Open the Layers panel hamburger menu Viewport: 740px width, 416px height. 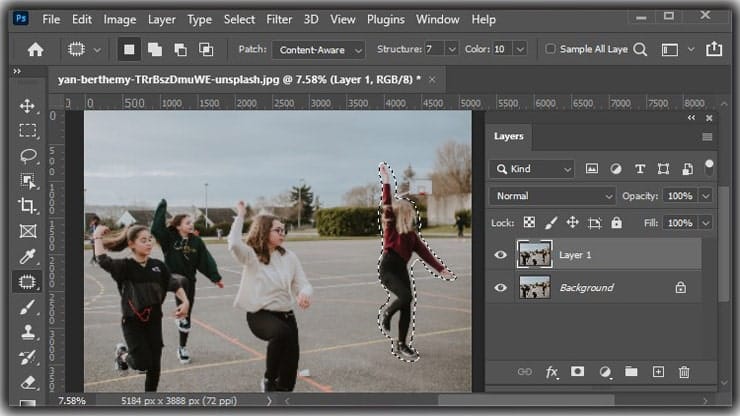coord(707,137)
